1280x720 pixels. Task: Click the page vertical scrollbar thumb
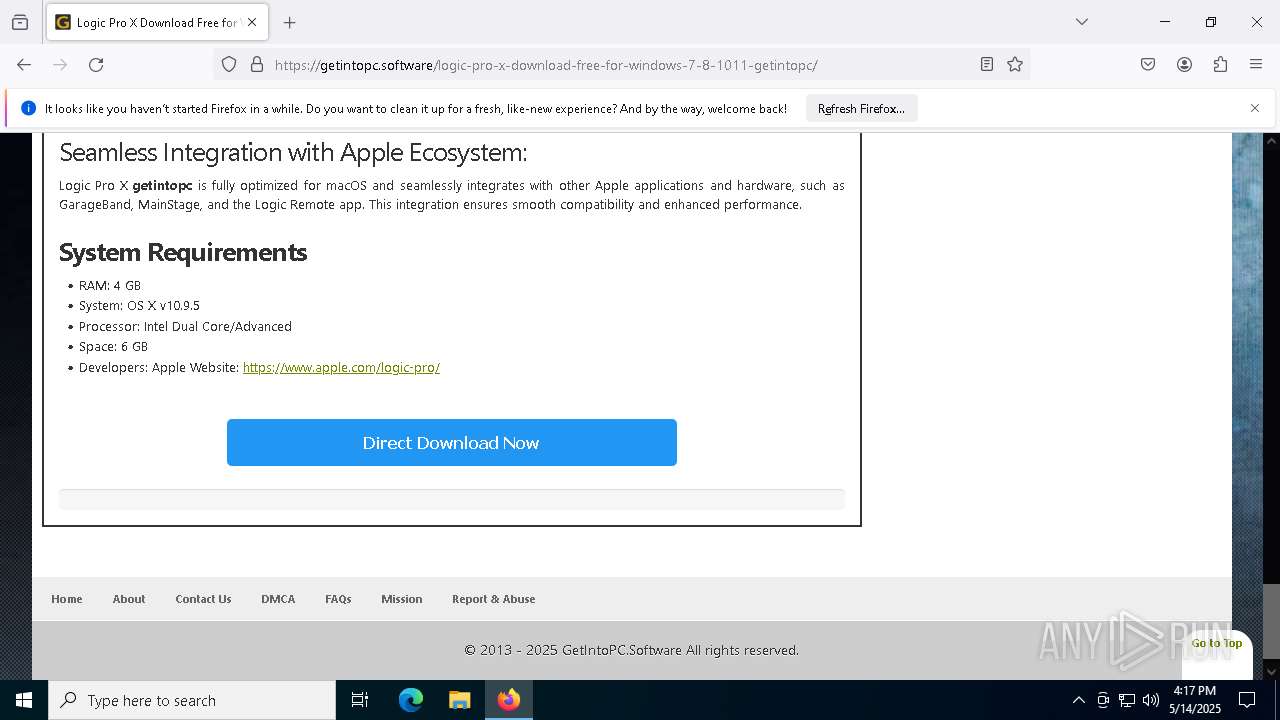pos(1271,622)
